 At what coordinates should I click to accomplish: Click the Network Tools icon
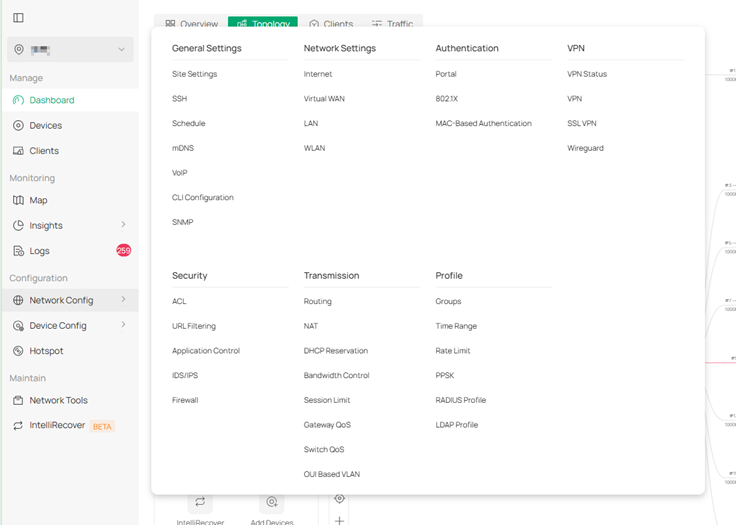18,400
